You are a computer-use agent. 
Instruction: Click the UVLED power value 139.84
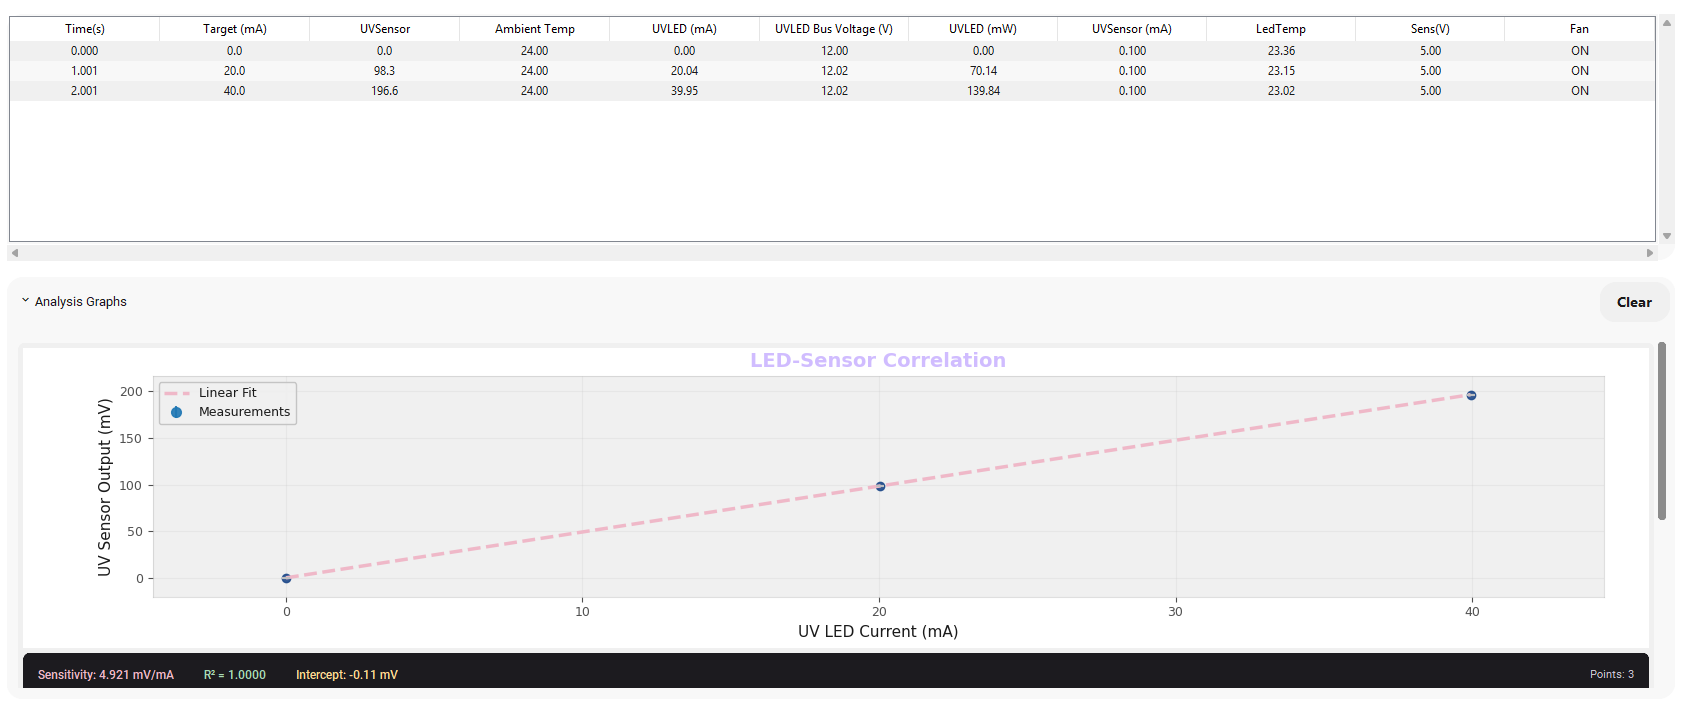pyautogui.click(x=984, y=91)
